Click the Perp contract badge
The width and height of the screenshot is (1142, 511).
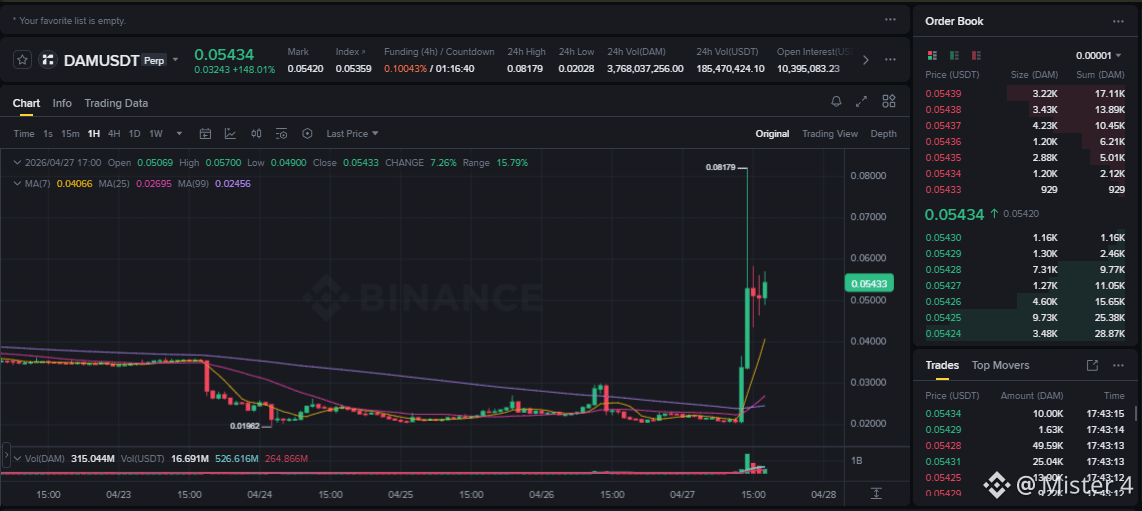154,60
